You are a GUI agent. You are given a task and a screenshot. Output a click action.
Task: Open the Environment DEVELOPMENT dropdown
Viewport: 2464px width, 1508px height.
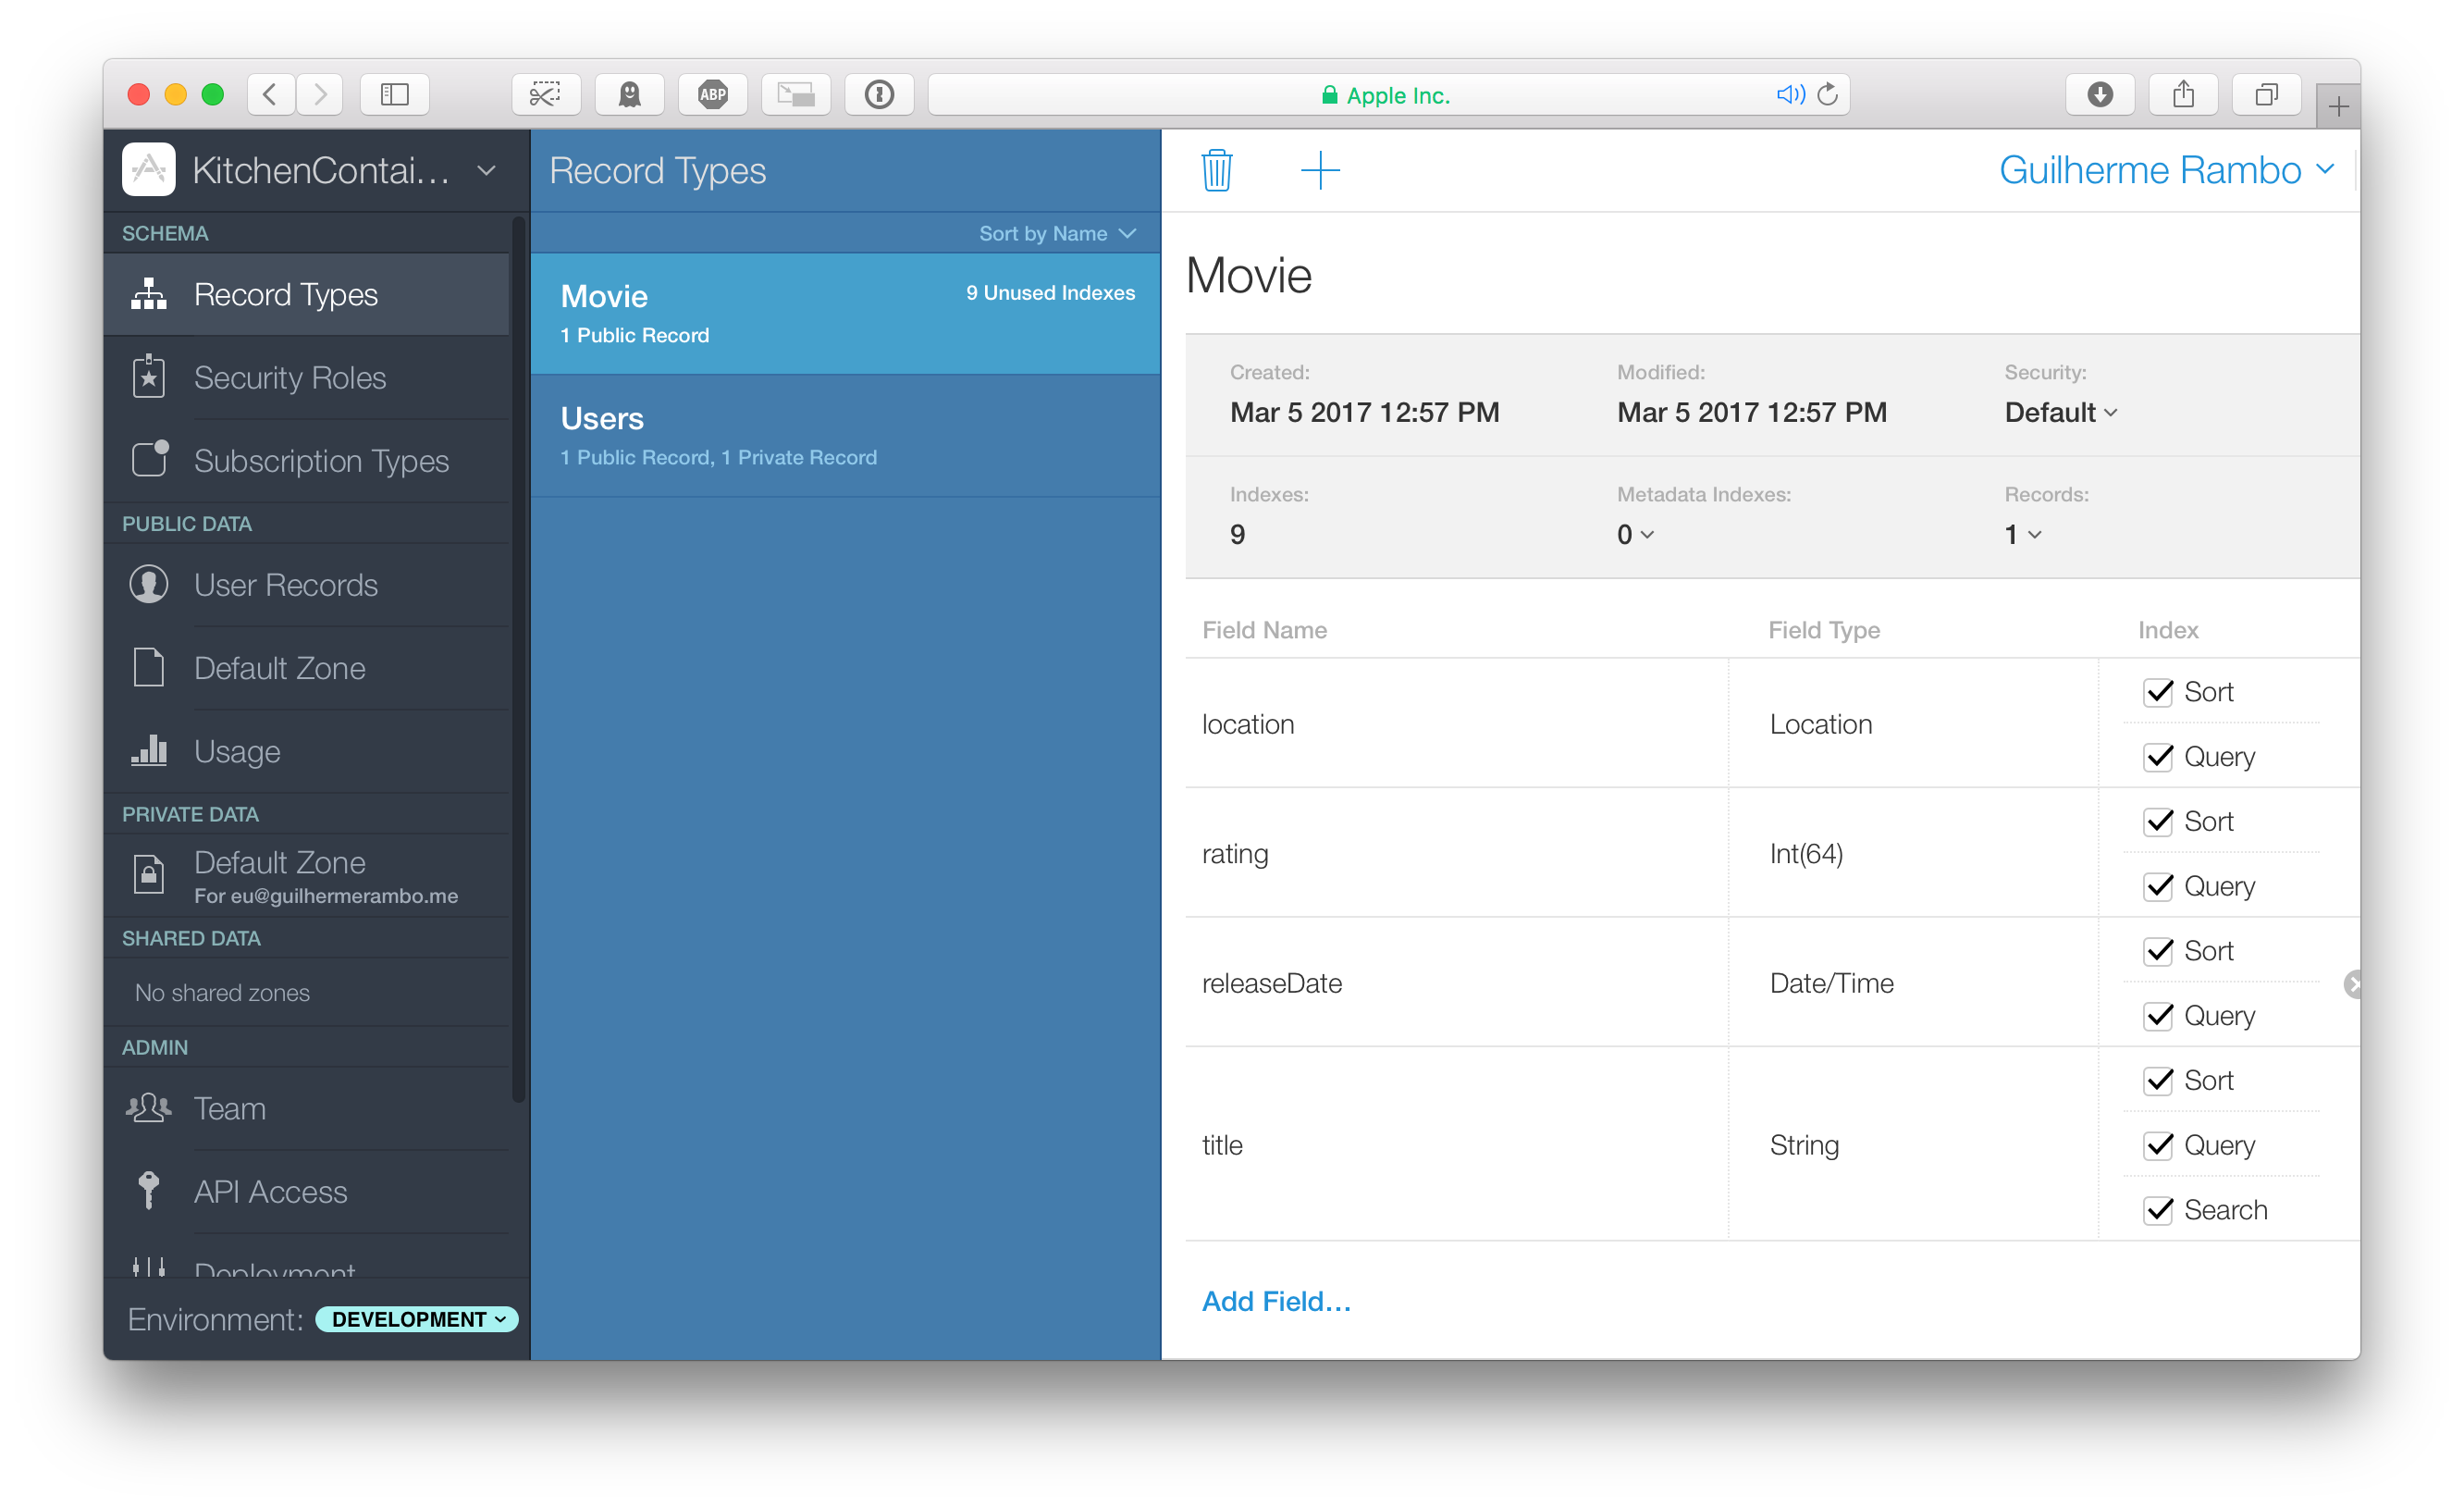pos(417,1318)
